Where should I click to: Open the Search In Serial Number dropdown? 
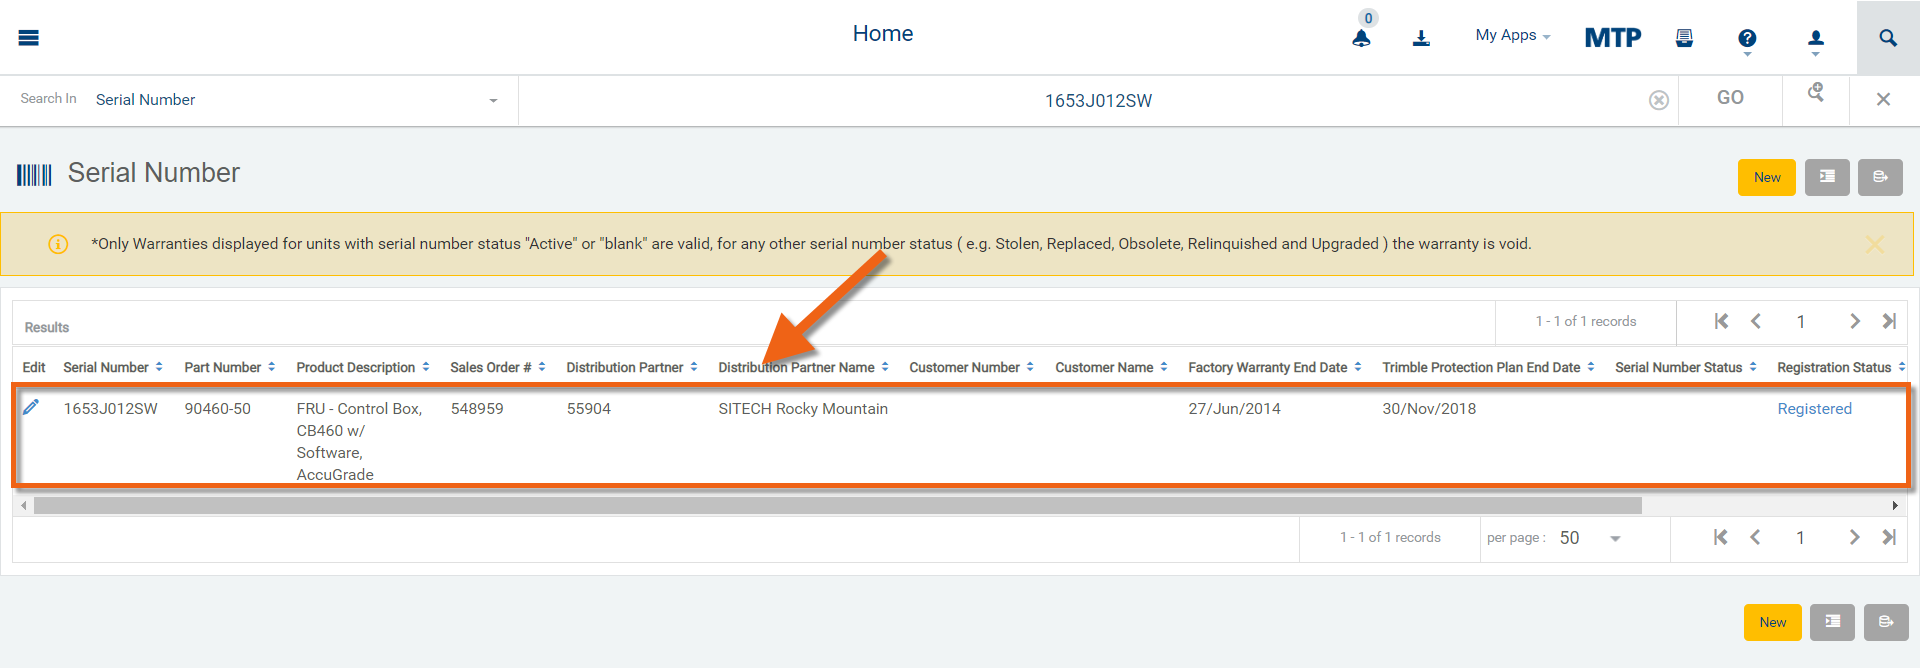(x=297, y=100)
